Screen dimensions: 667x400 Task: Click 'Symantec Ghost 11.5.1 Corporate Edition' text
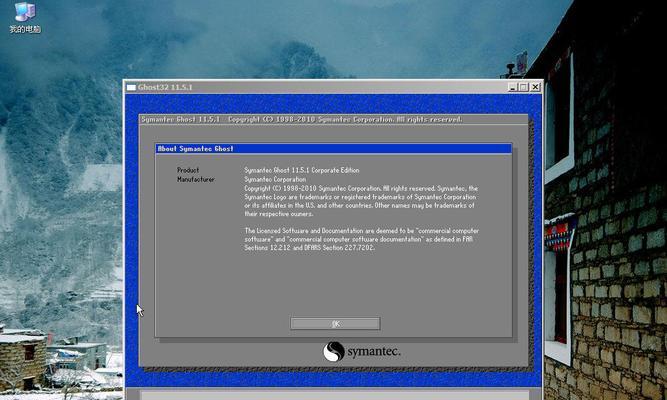click(302, 170)
